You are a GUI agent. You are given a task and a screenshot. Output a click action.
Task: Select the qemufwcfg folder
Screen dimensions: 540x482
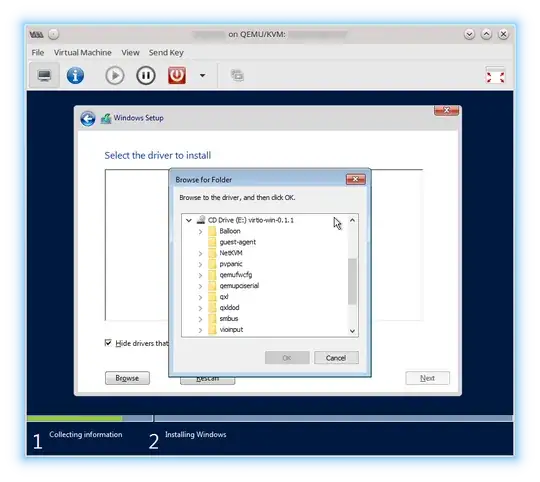236,275
